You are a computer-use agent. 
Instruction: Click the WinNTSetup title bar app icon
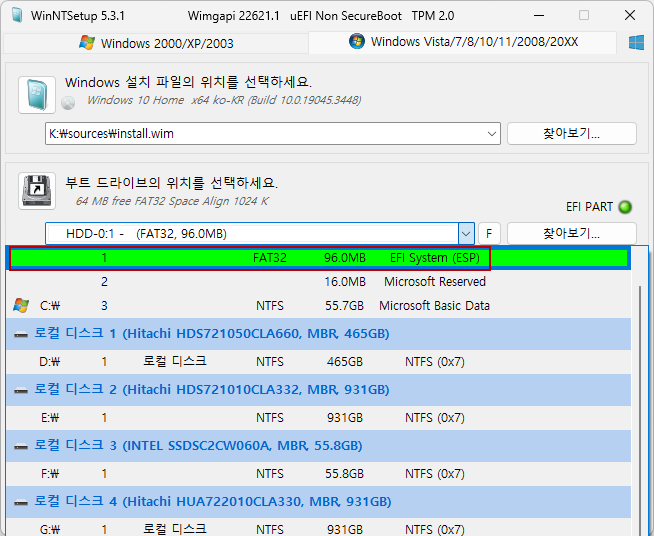point(17,15)
